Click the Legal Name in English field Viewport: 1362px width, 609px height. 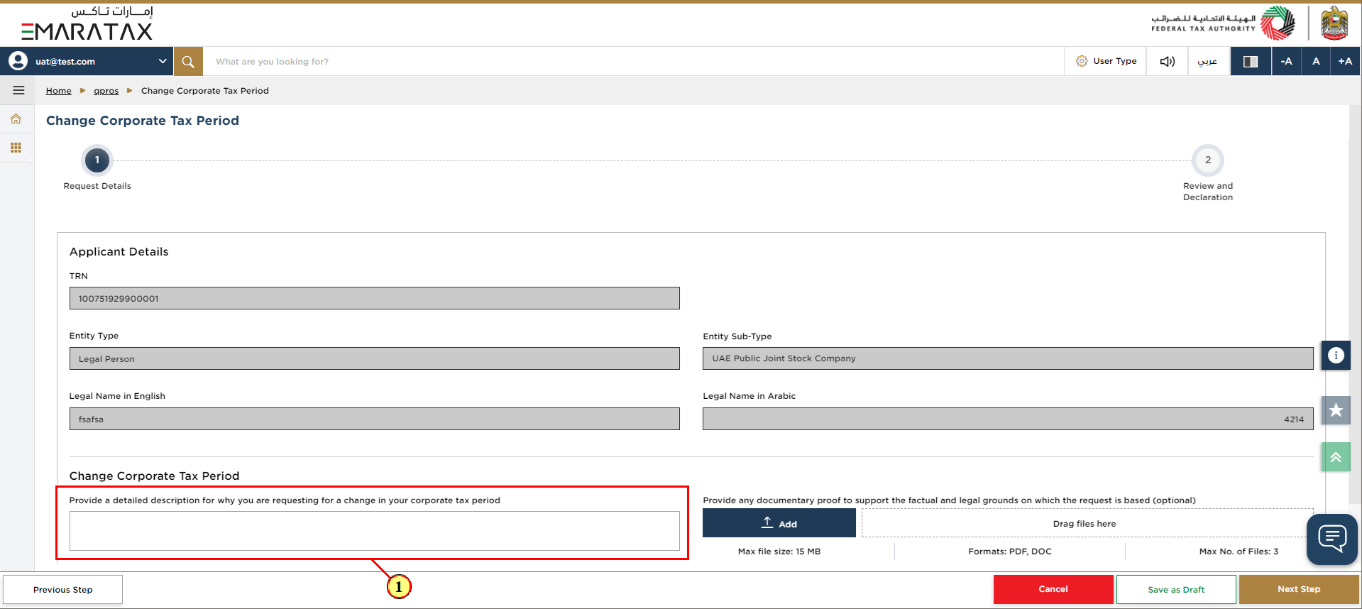[374, 418]
